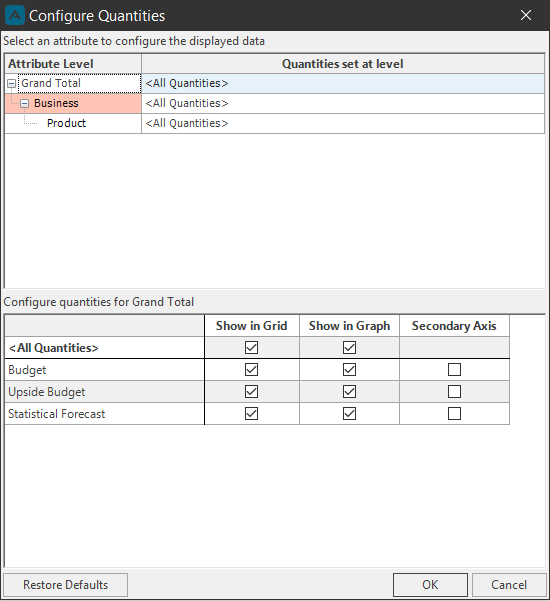Image resolution: width=550 pixels, height=601 pixels.
Task: Uncheck Show in Grid for Statistical Forecast
Action: (251, 414)
